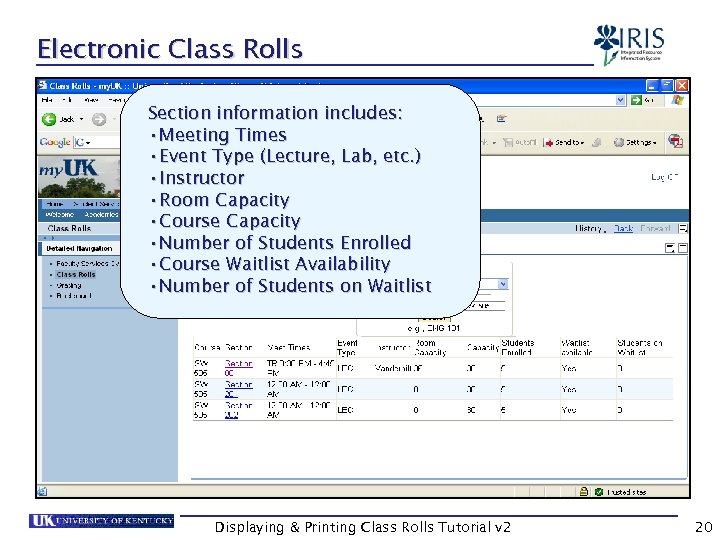
Task: Open the View menu
Action: coord(91,100)
